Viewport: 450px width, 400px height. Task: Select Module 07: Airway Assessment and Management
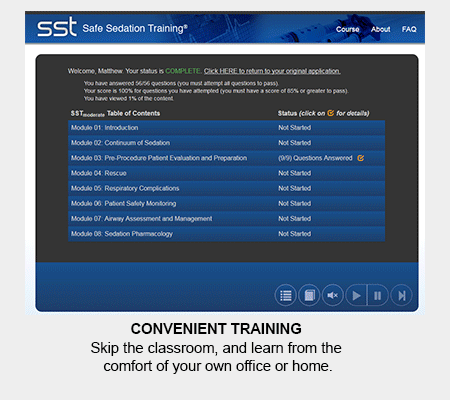pyautogui.click(x=227, y=219)
